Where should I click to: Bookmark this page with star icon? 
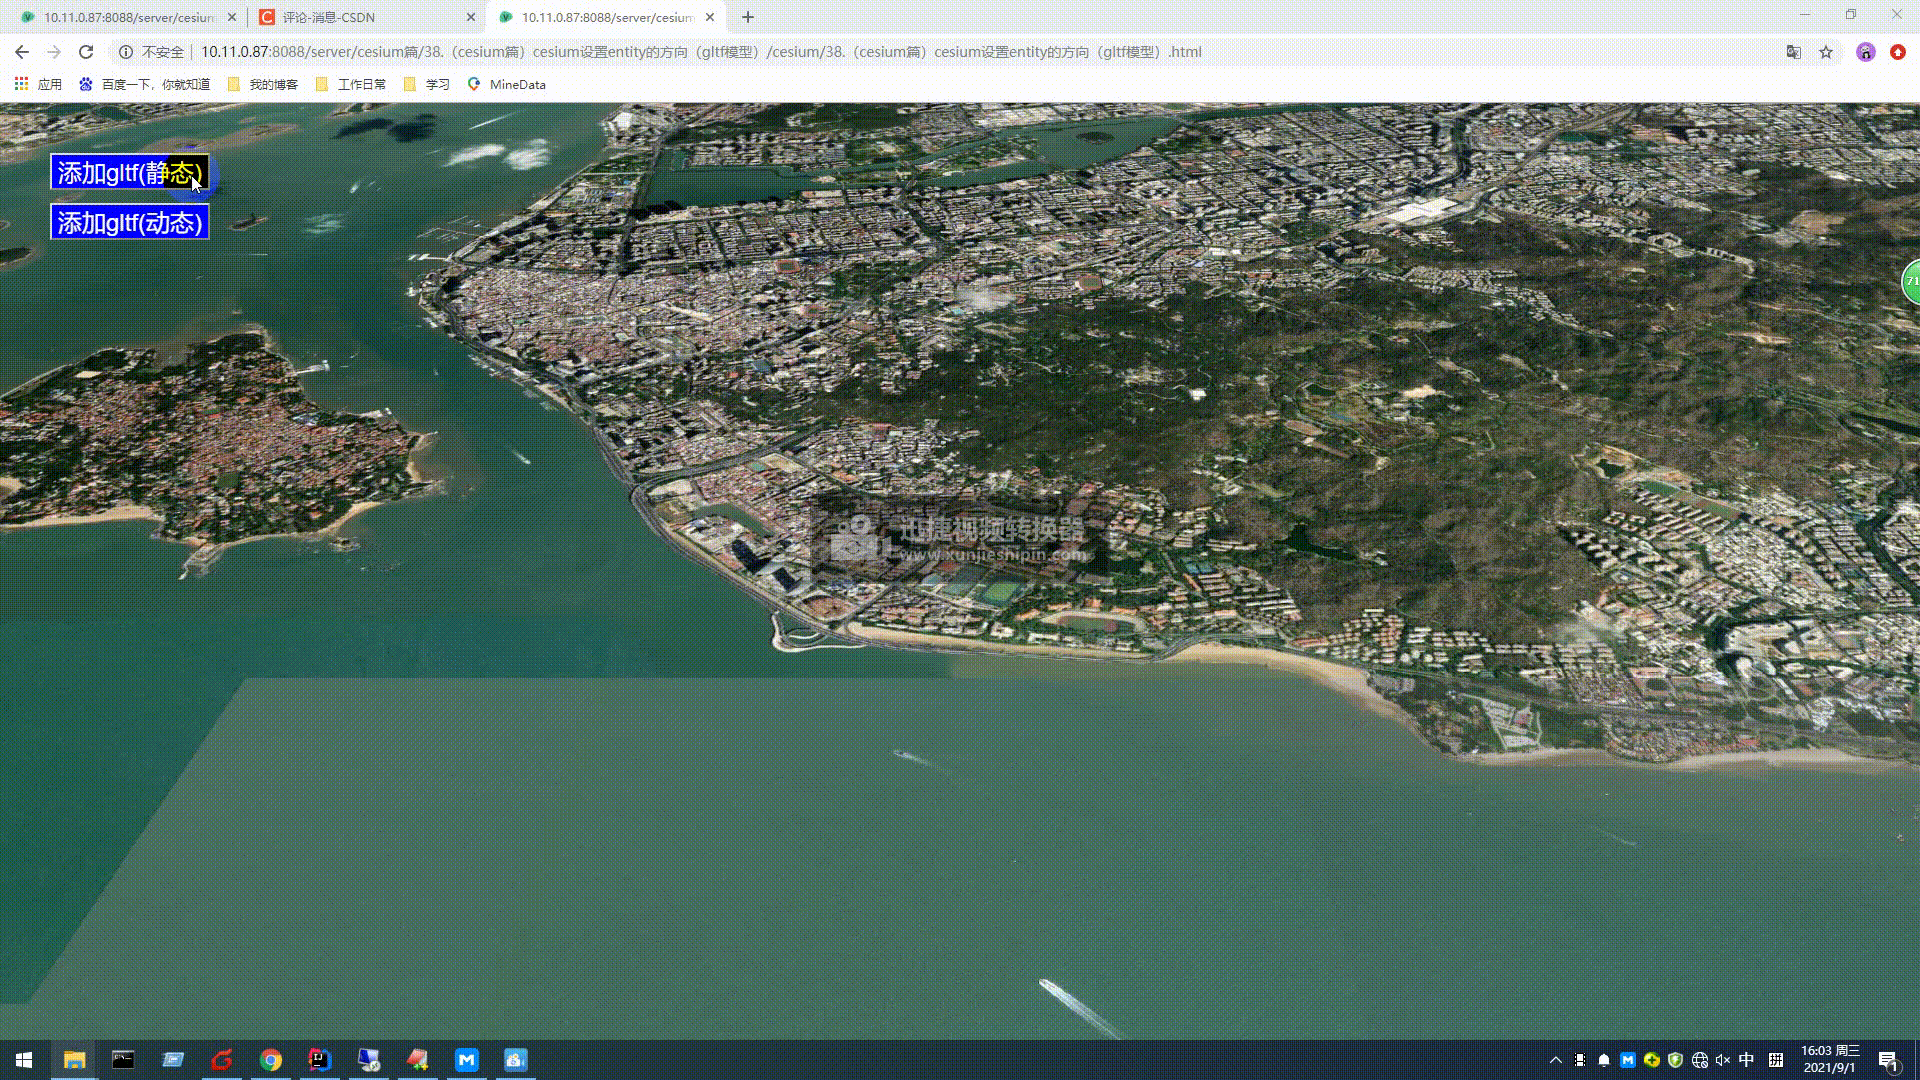(1826, 52)
